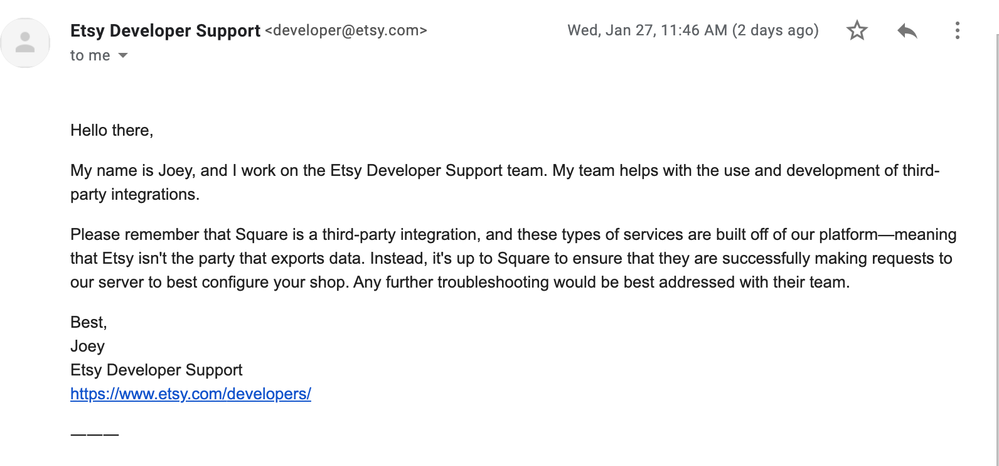This screenshot has width=999, height=466.
Task: Reply to the Etsy Developer Support email
Action: [x=907, y=31]
